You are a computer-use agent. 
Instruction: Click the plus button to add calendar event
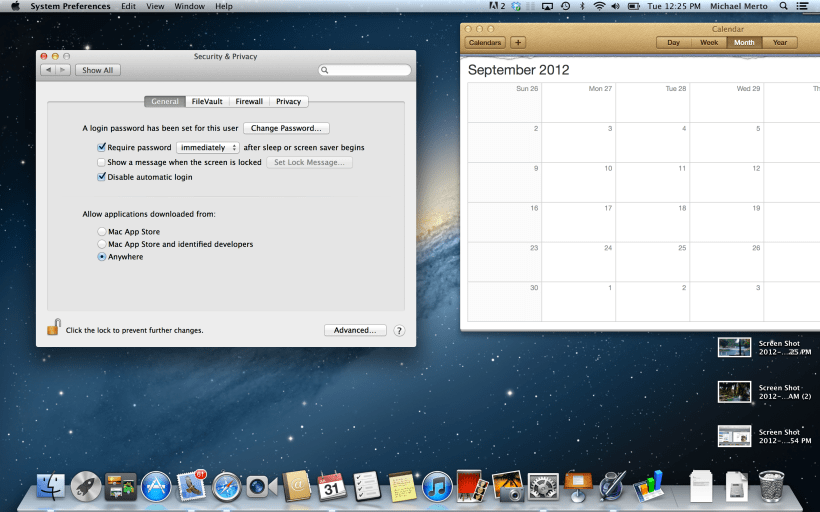[517, 42]
